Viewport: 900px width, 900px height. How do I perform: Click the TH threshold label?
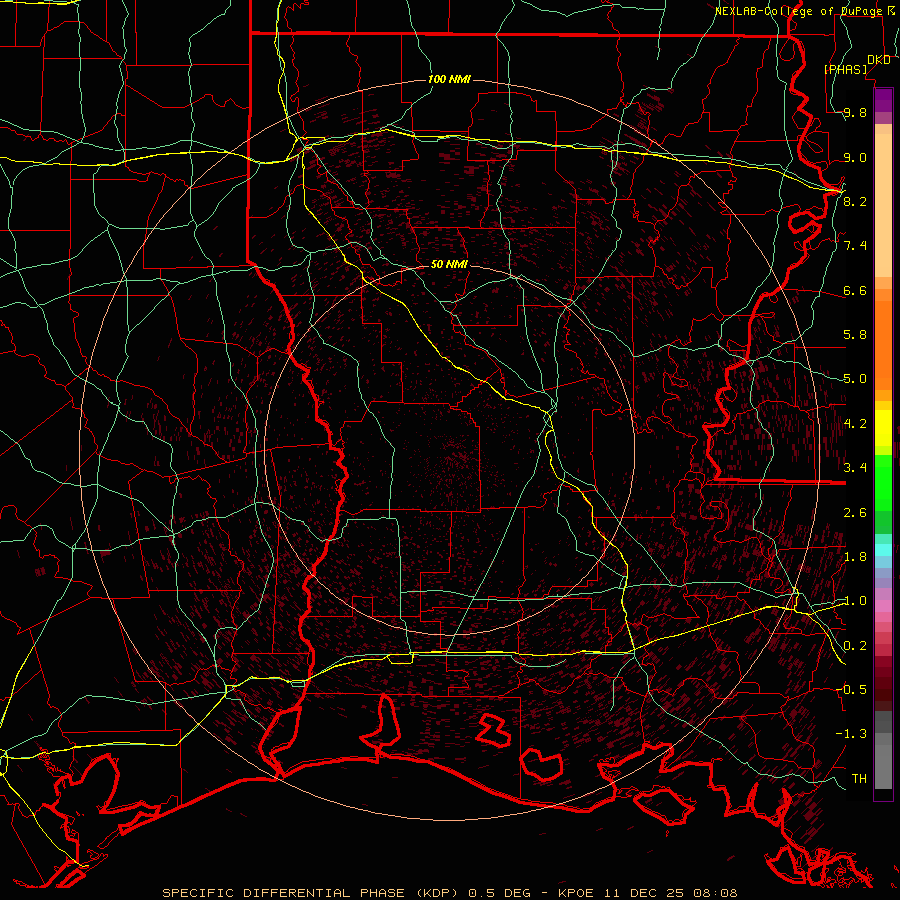(859, 778)
